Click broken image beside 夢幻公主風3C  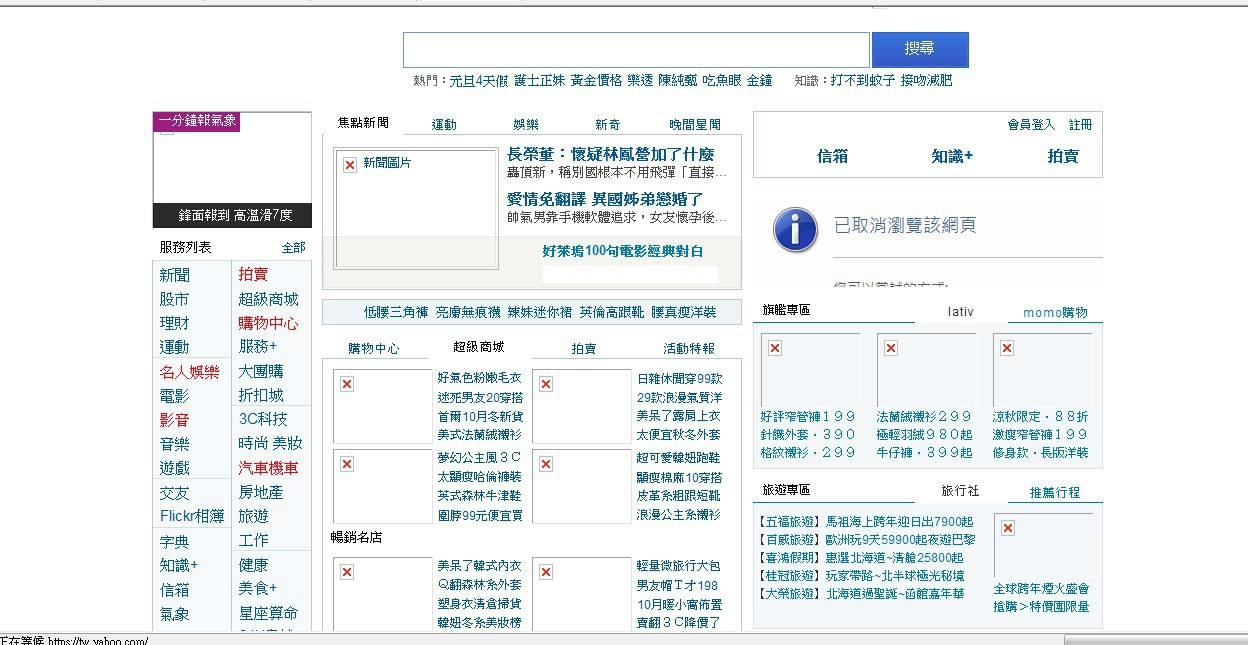[383, 486]
